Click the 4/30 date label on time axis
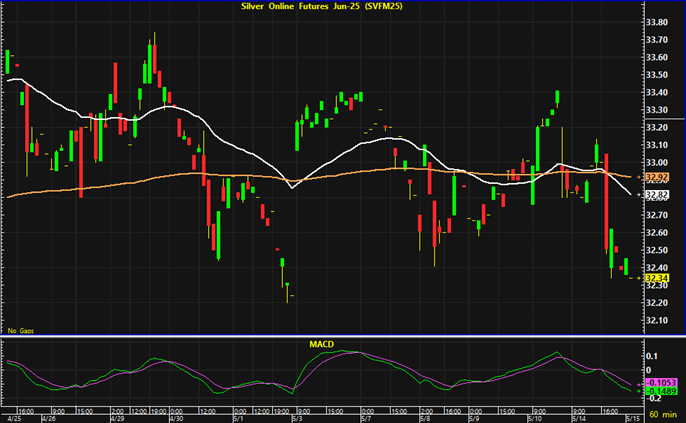The width and height of the screenshot is (686, 423). coord(177,416)
